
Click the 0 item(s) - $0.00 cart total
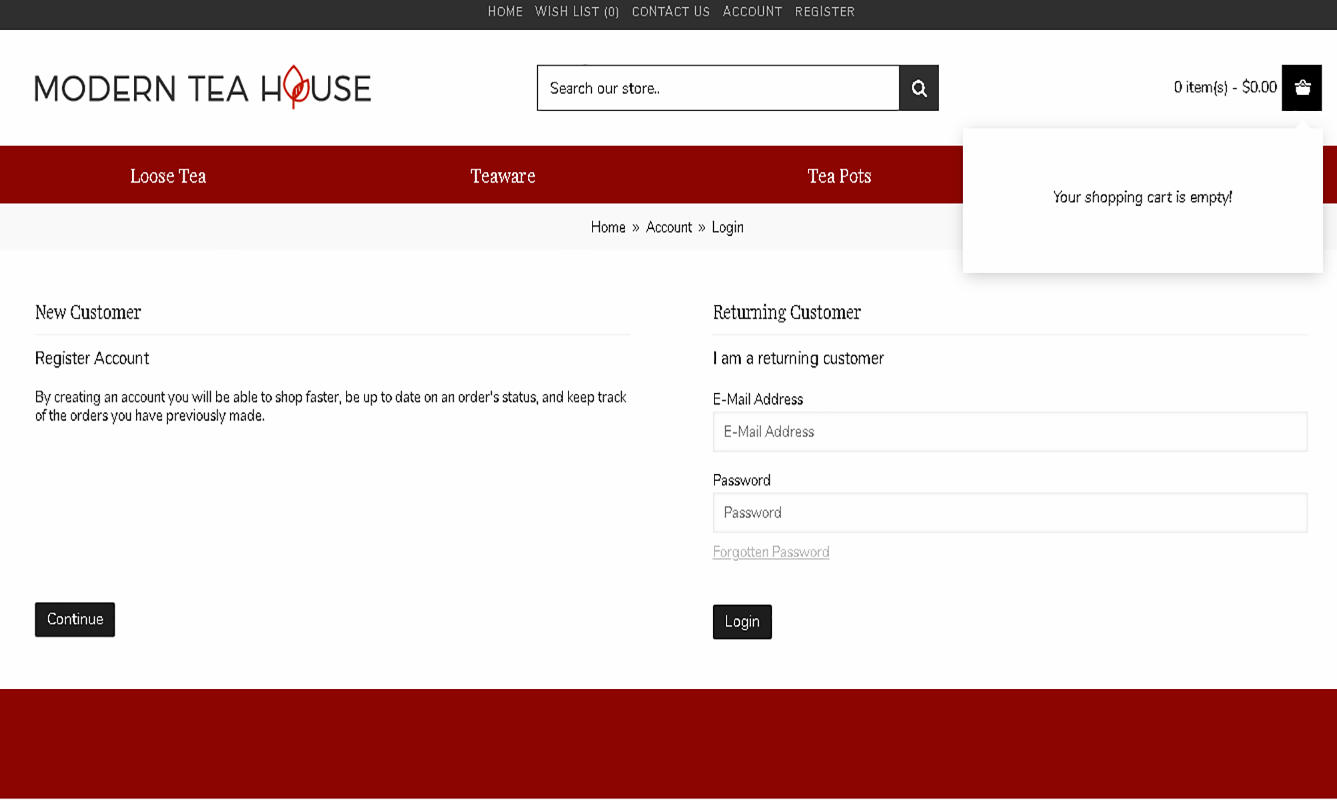pos(1224,87)
